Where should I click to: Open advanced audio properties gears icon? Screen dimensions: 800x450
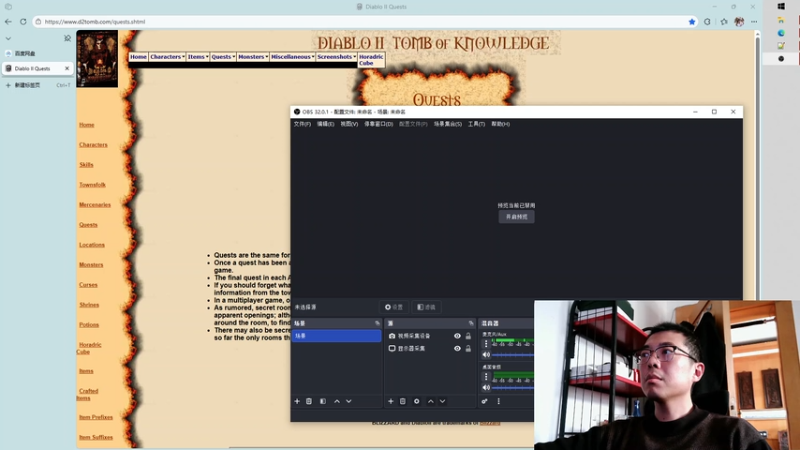coord(485,401)
